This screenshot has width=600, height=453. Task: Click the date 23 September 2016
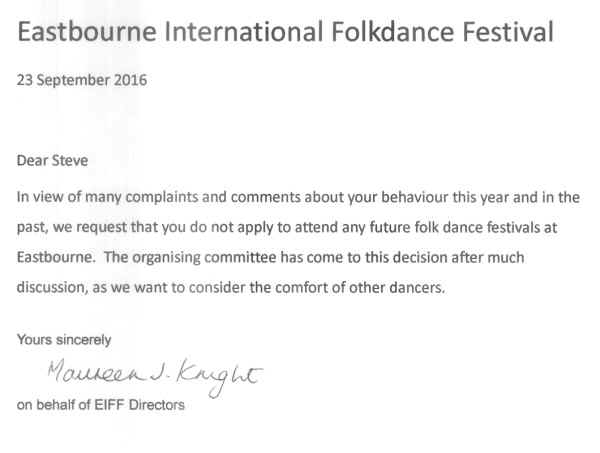tap(82, 80)
